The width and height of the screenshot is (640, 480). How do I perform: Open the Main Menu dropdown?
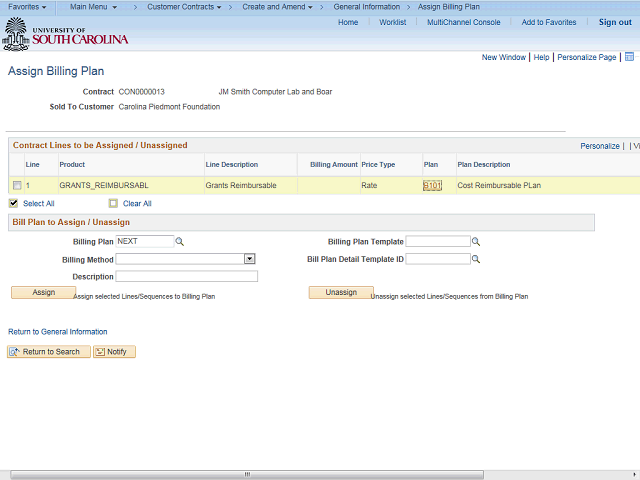[x=93, y=7]
